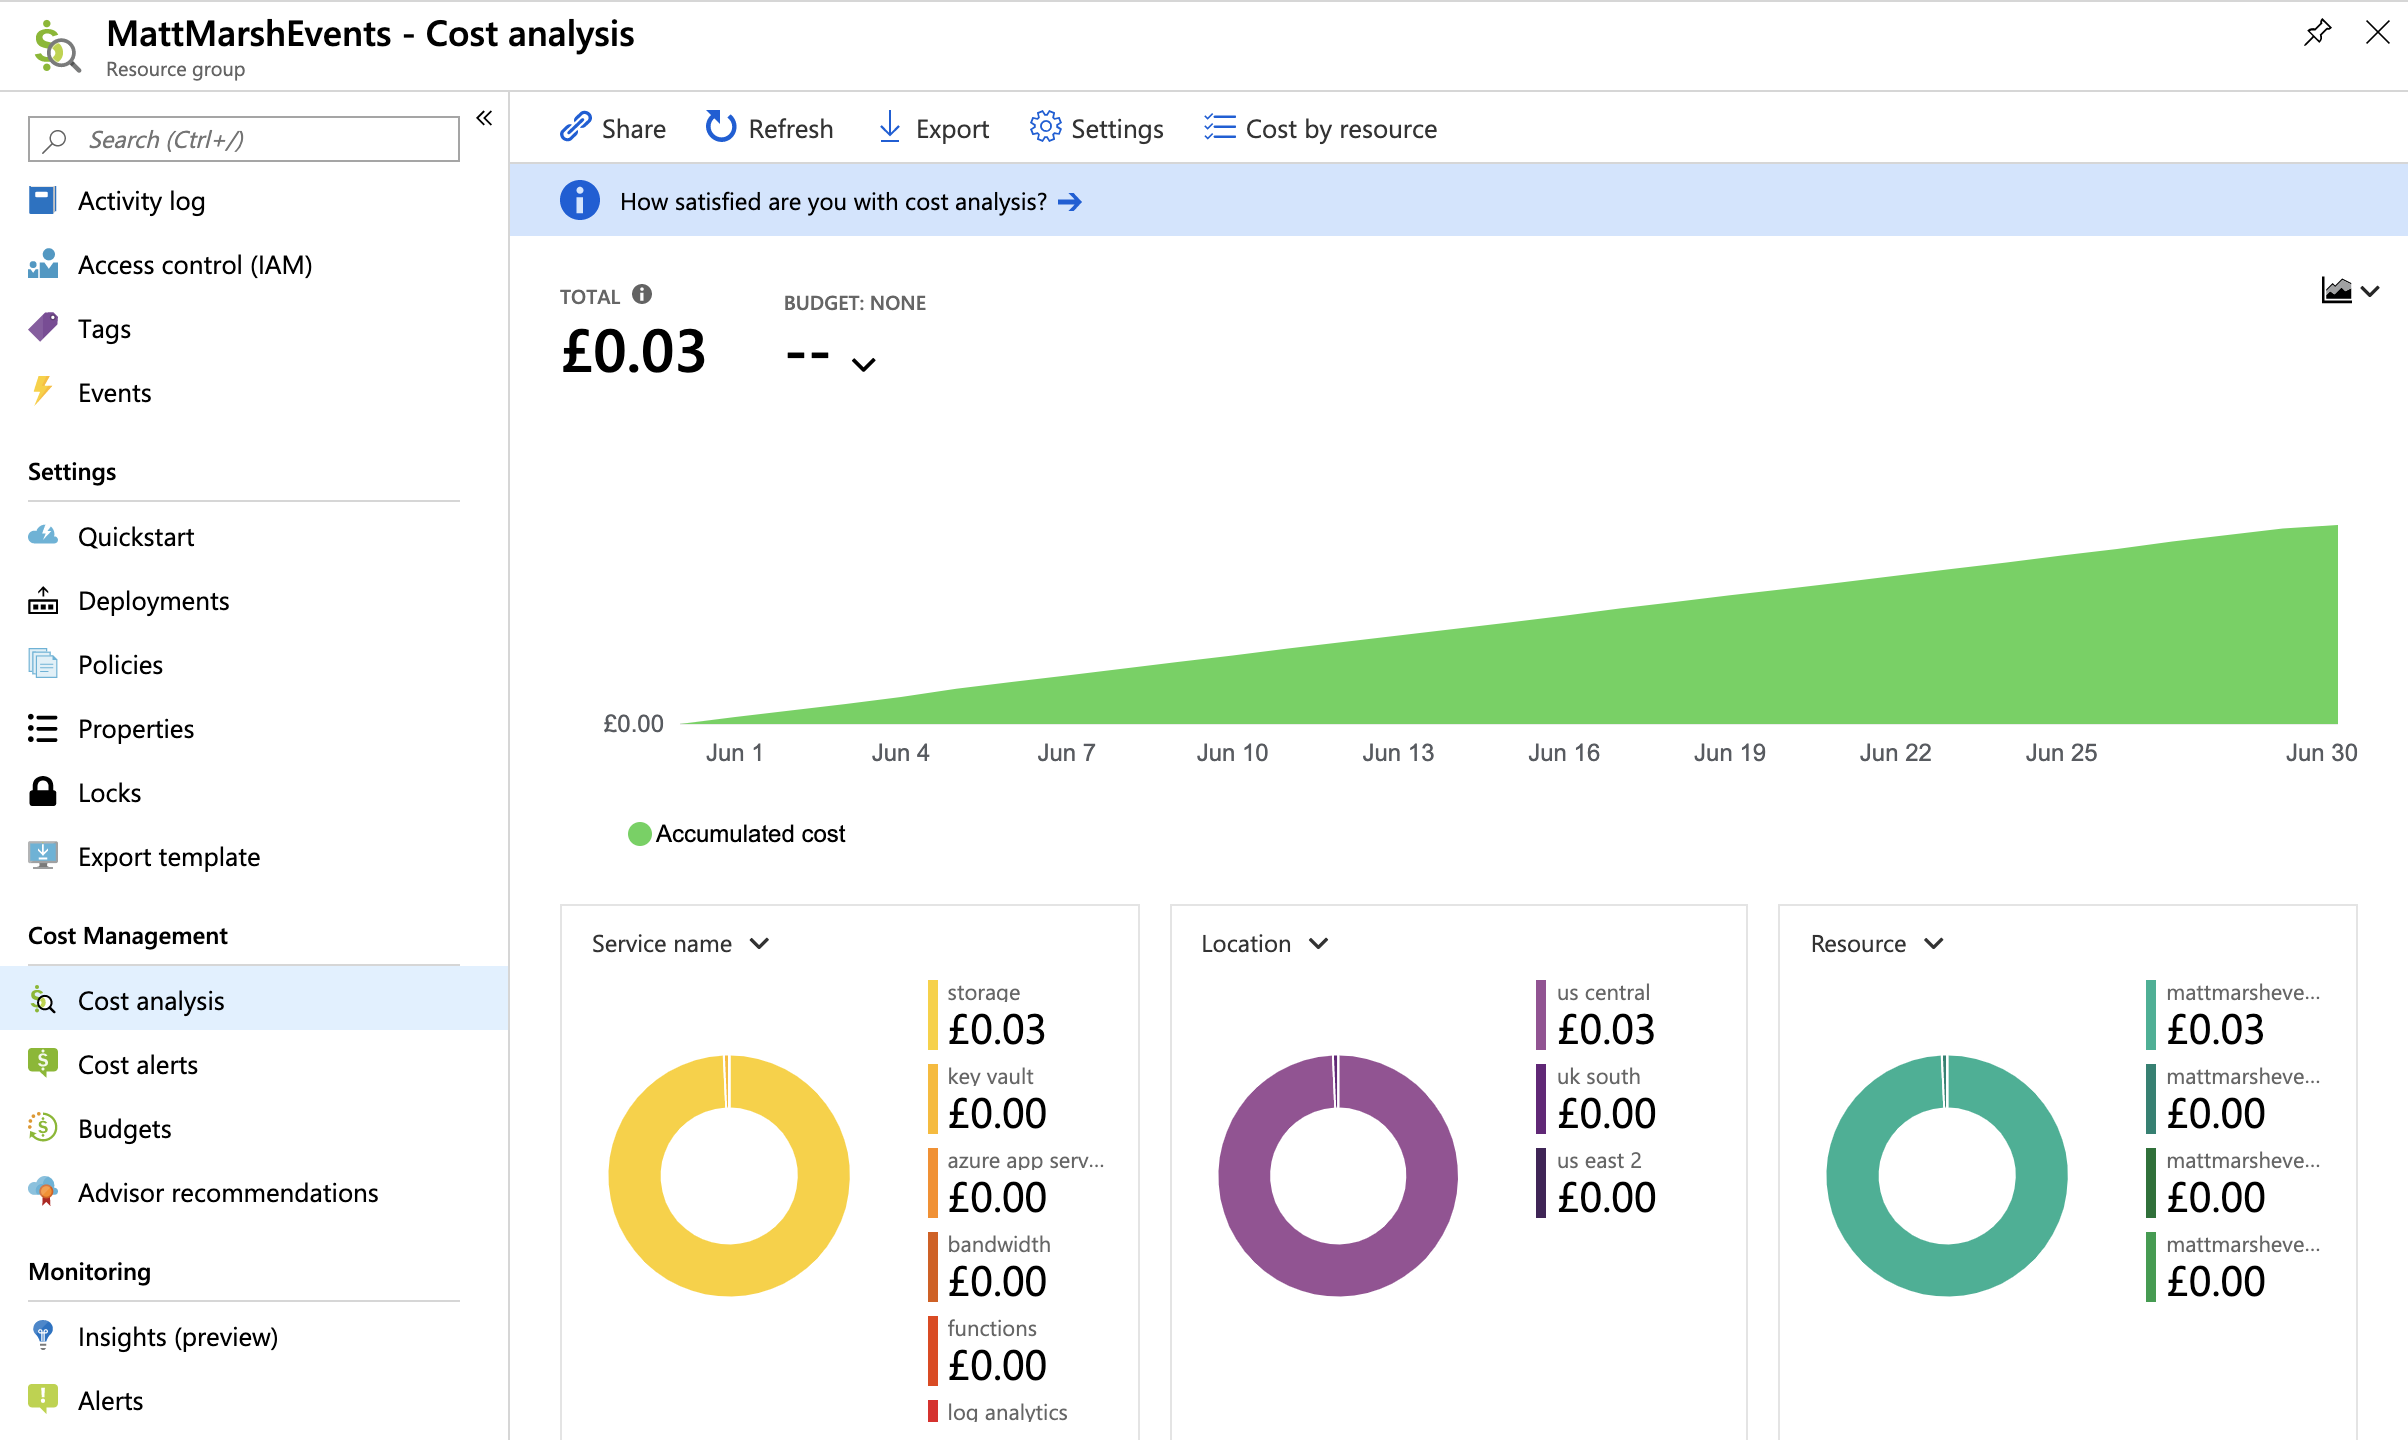Expand the Budget selector chevron
This screenshot has height=1440, width=2408.
click(x=863, y=364)
